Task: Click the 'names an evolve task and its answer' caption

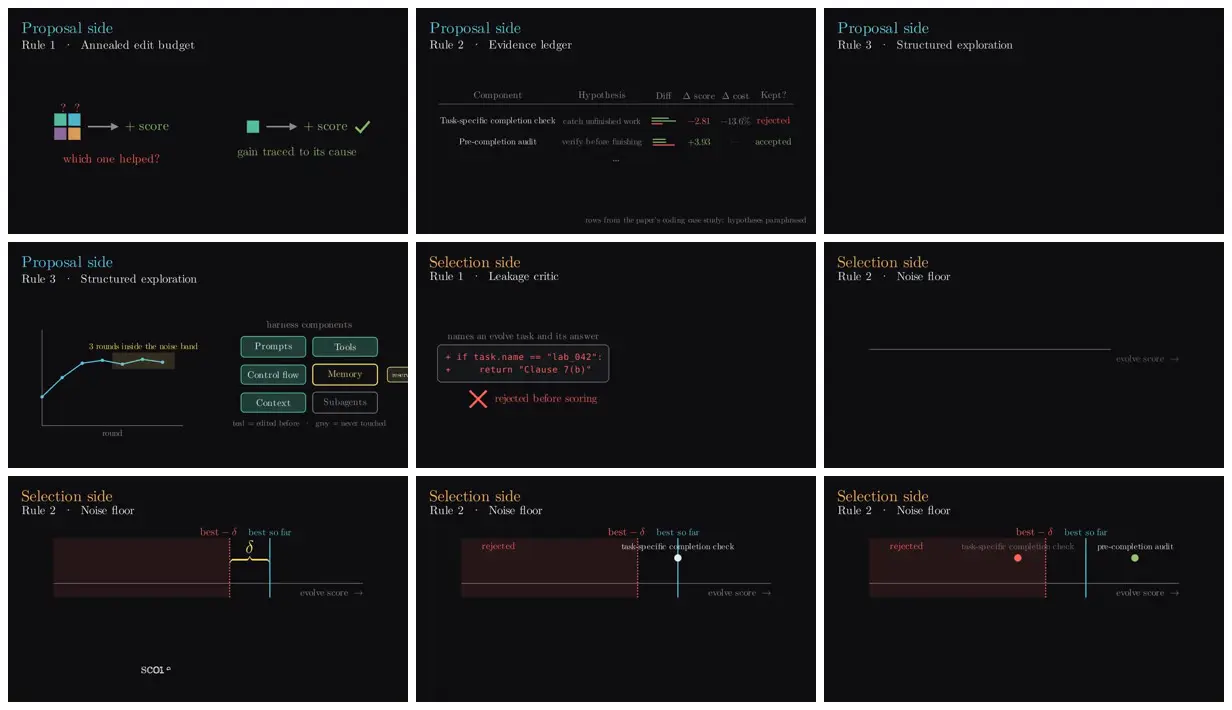Action: point(523,336)
